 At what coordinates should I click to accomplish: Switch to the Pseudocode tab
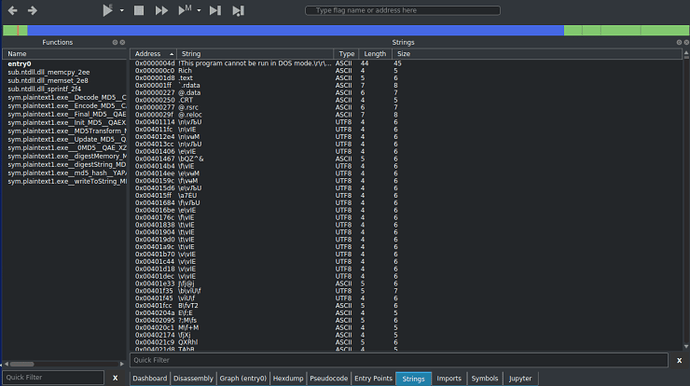329,378
